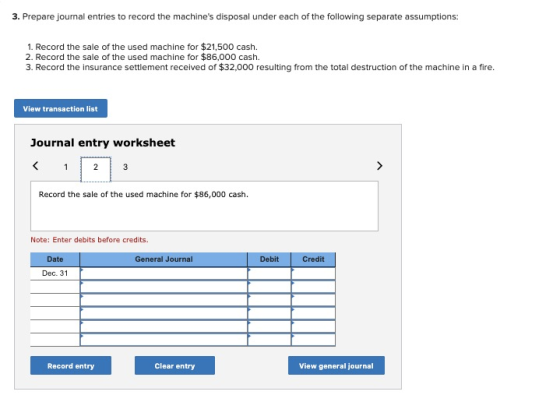Go to previous entry with left chevron
This screenshot has width=560, height=395.
pyautogui.click(x=35, y=166)
